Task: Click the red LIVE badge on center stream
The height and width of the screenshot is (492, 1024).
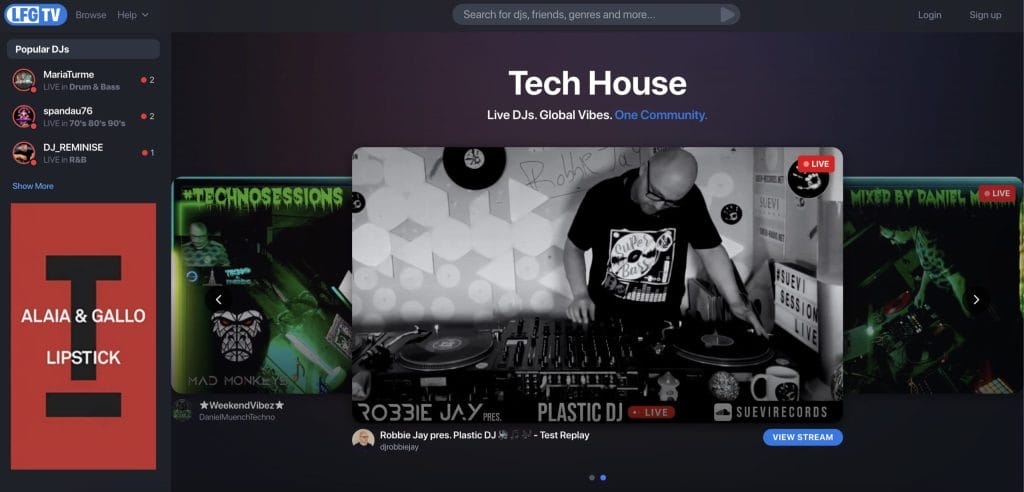Action: pos(815,164)
